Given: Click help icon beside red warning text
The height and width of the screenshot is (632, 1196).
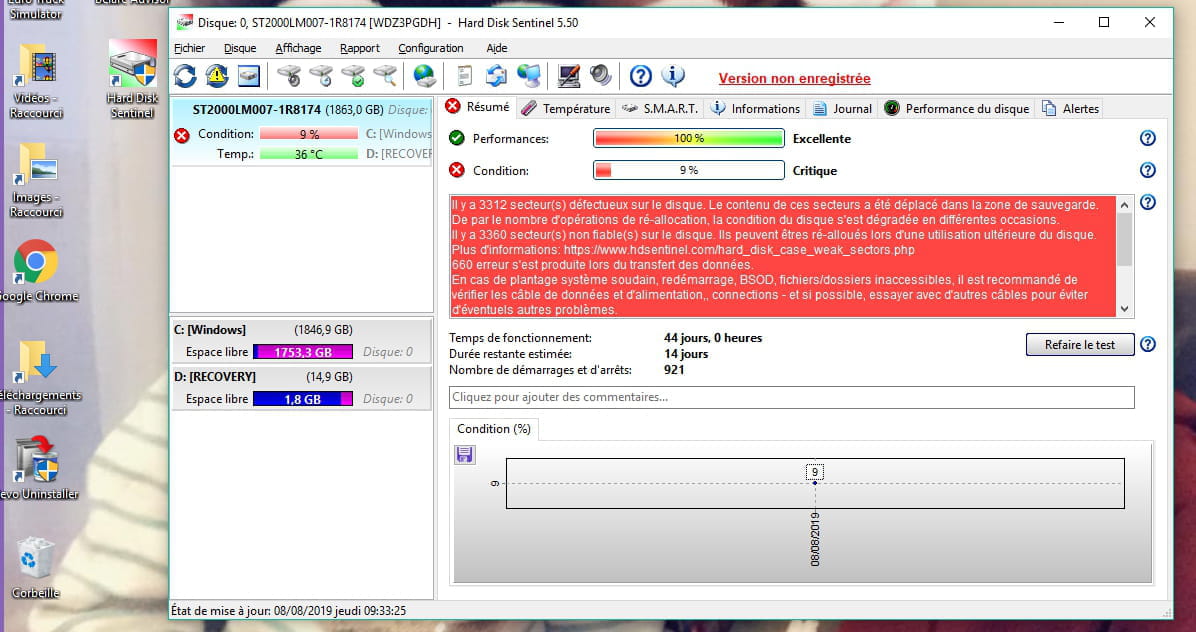Looking at the screenshot, I should 1147,202.
